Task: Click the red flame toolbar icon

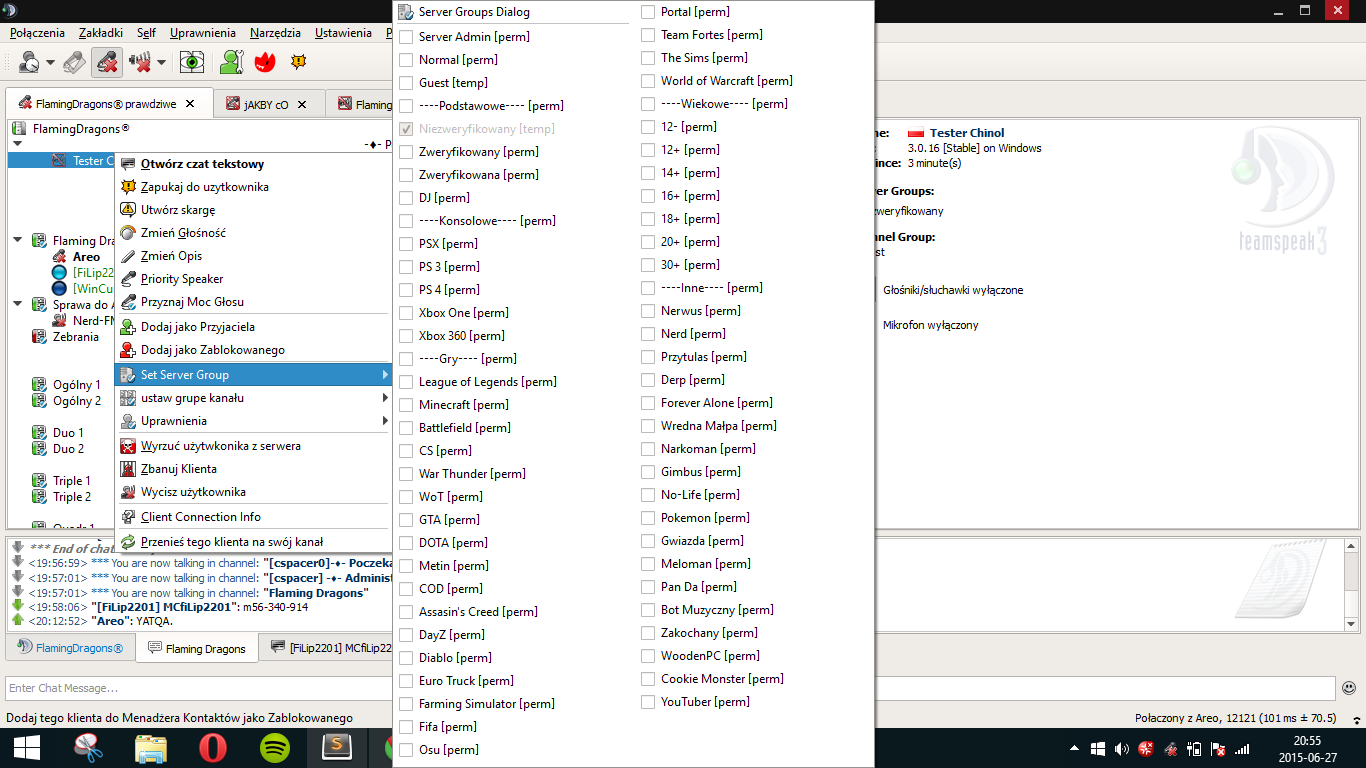Action: tap(265, 62)
